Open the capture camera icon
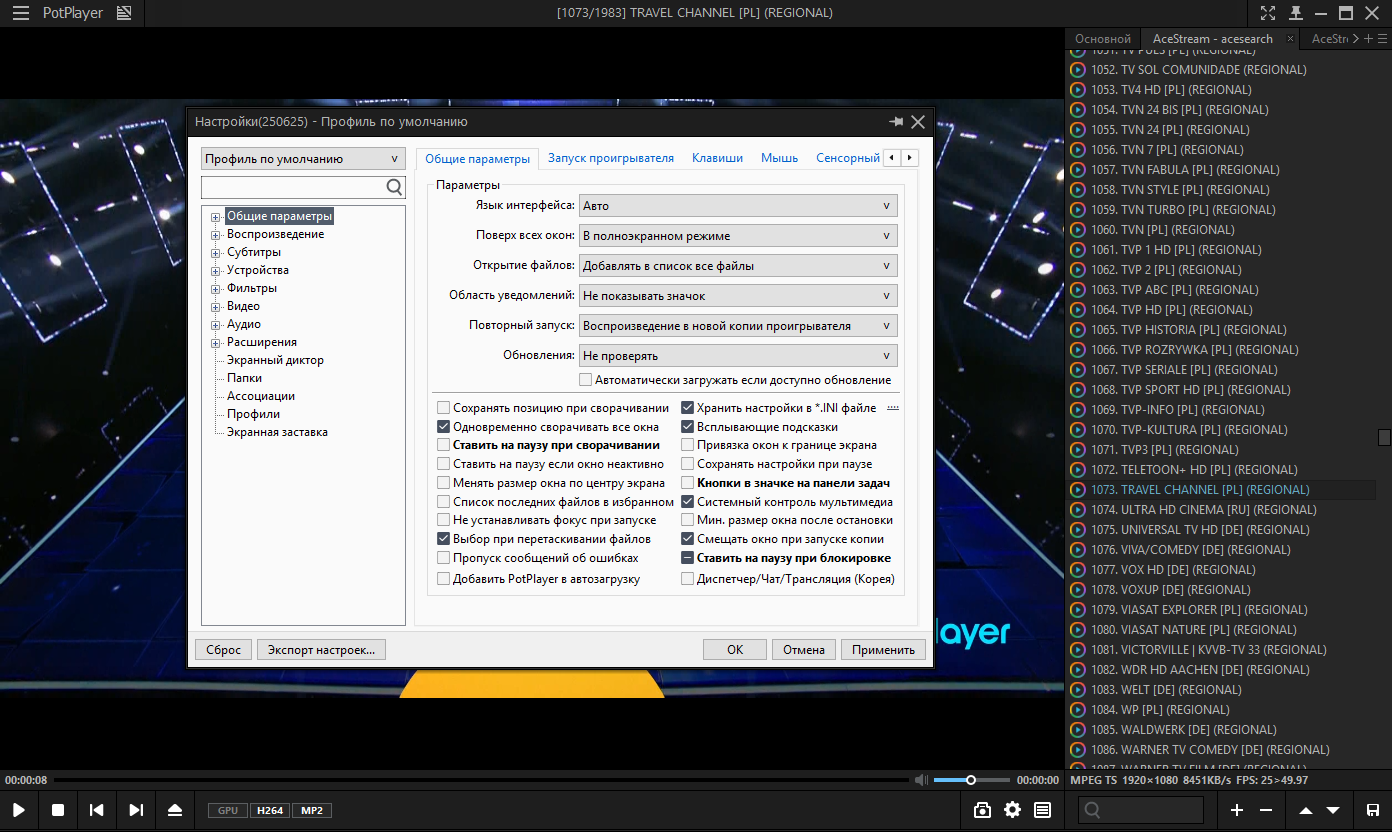 pyautogui.click(x=982, y=810)
